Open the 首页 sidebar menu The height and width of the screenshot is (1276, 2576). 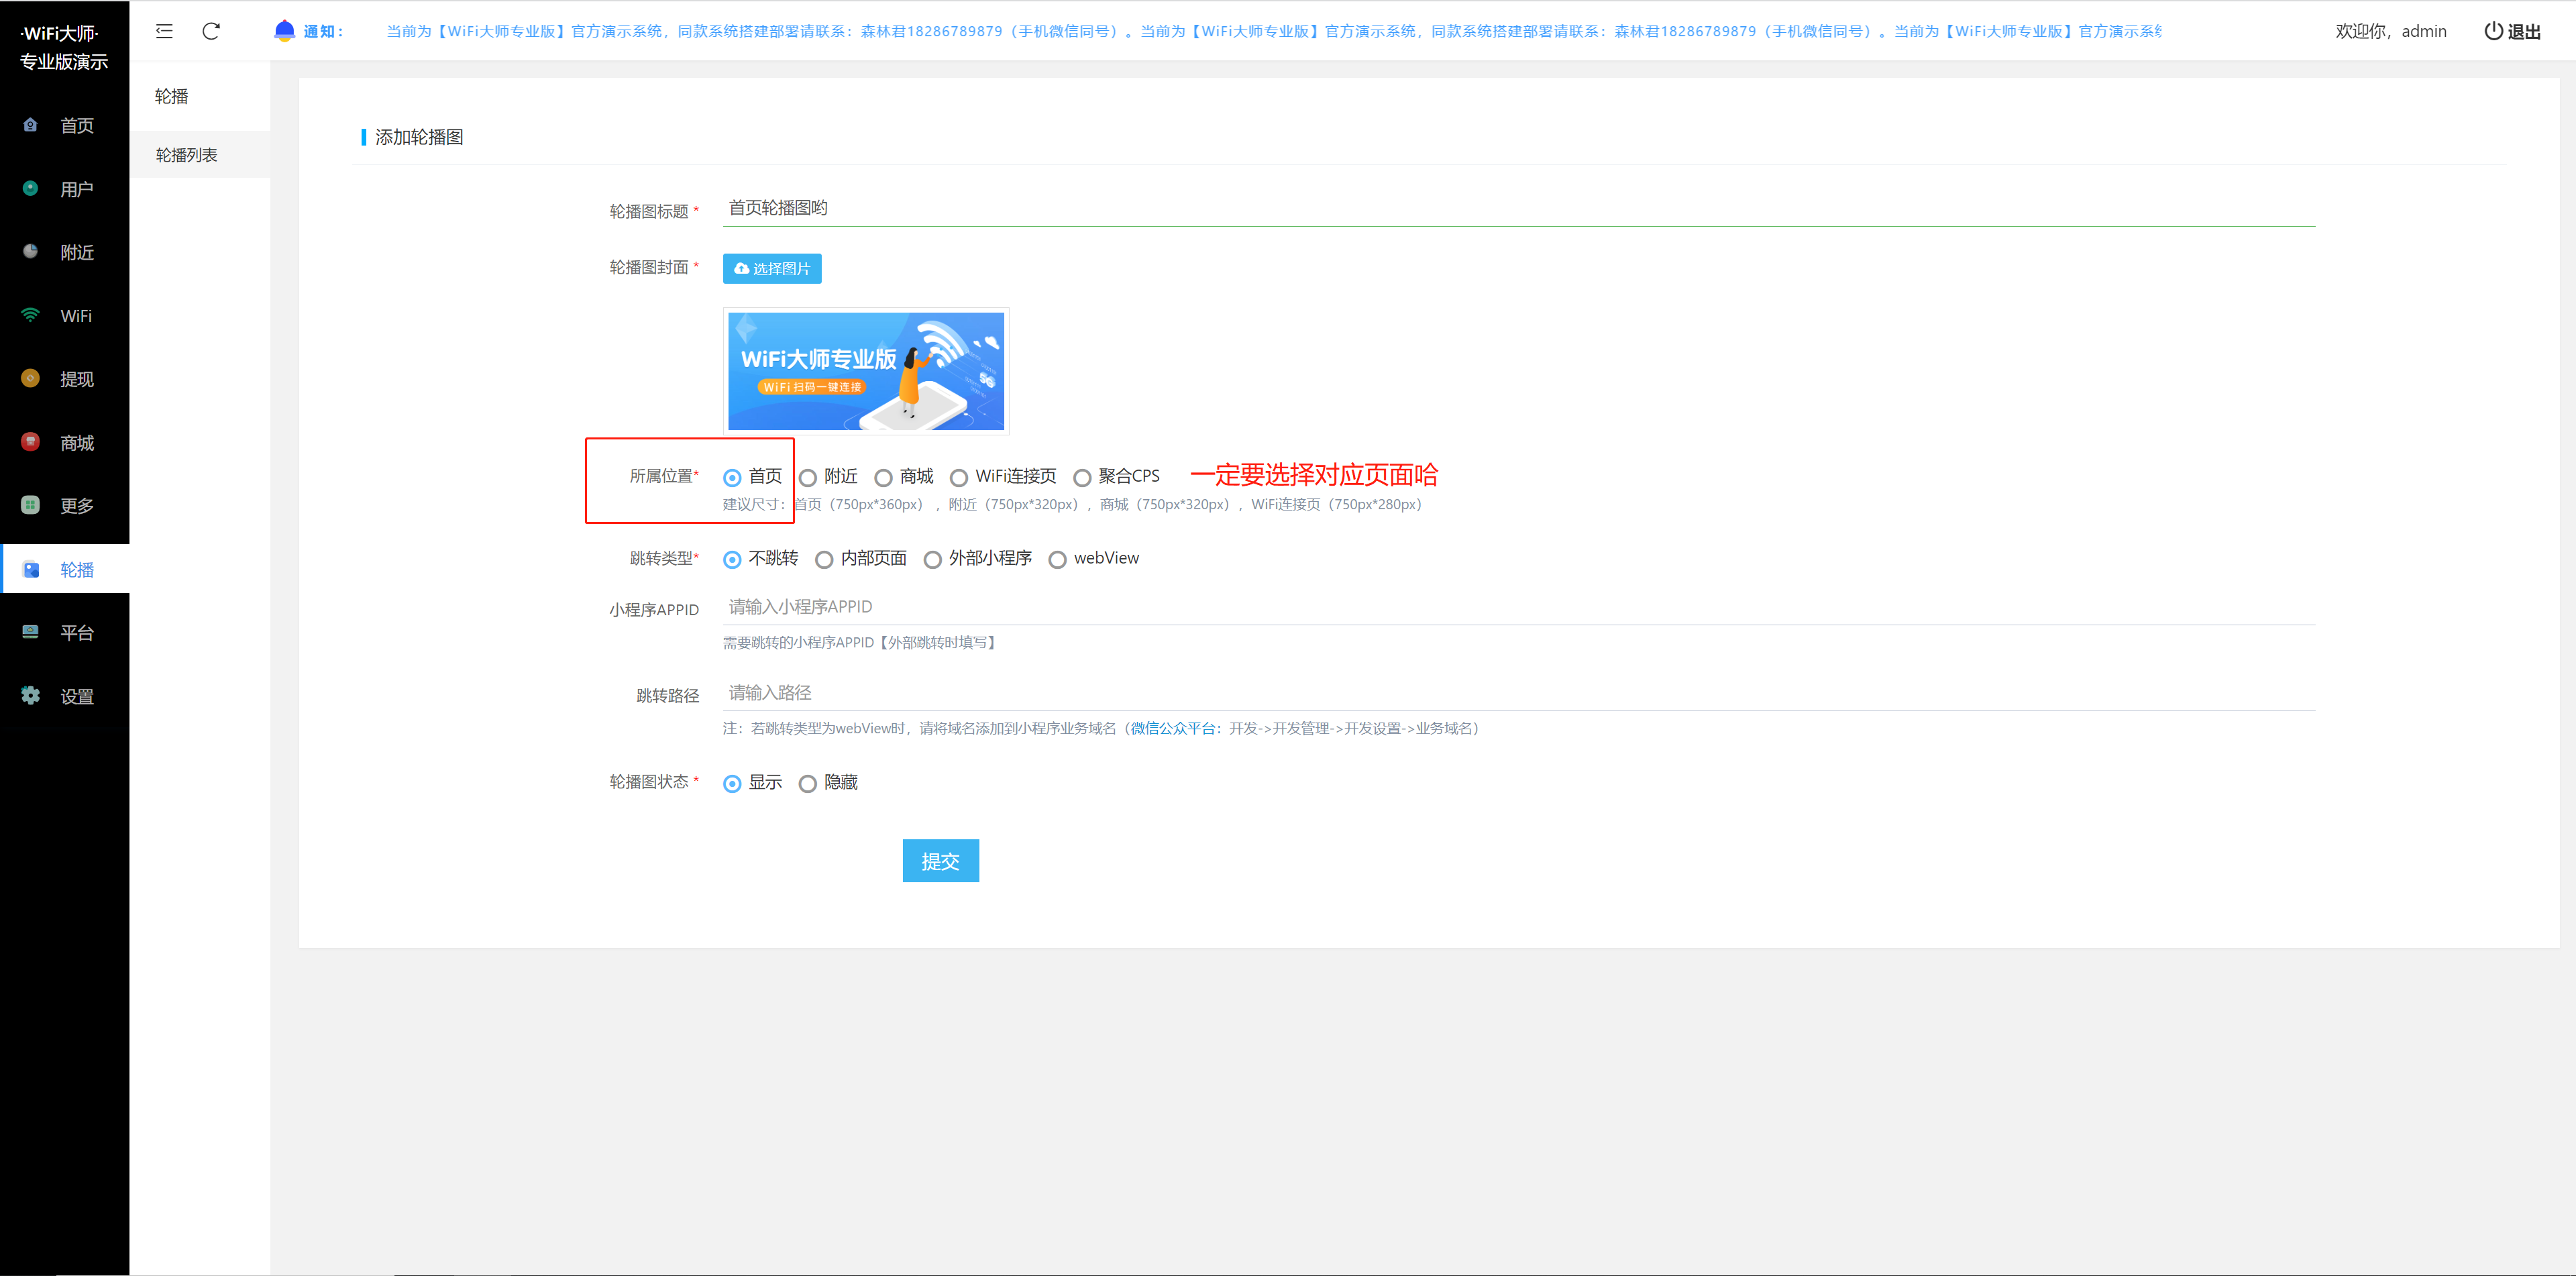tap(65, 125)
